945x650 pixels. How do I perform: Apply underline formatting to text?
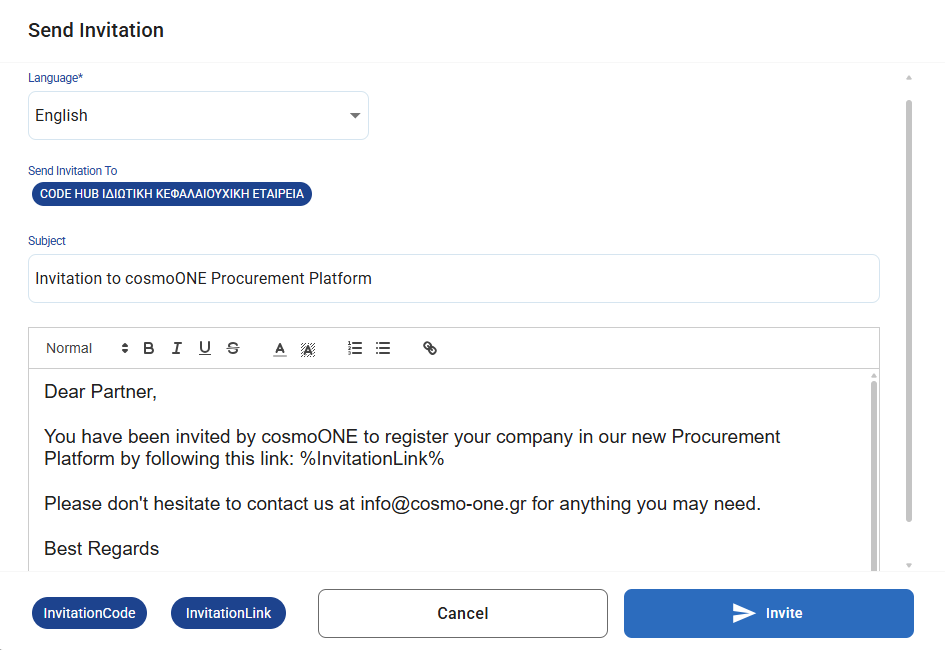205,348
